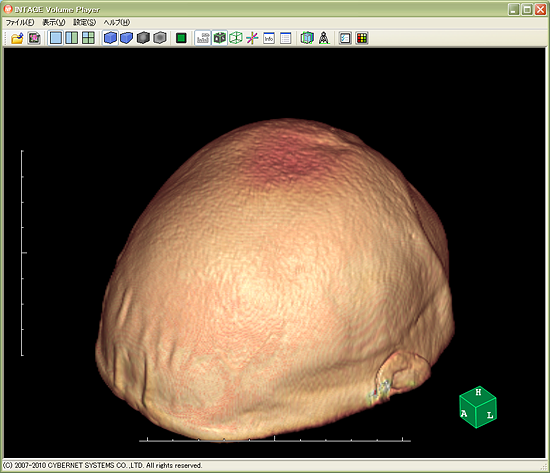The image size is (550, 473).
Task: Select the dark gray cube rendering mode
Action: (x=143, y=38)
